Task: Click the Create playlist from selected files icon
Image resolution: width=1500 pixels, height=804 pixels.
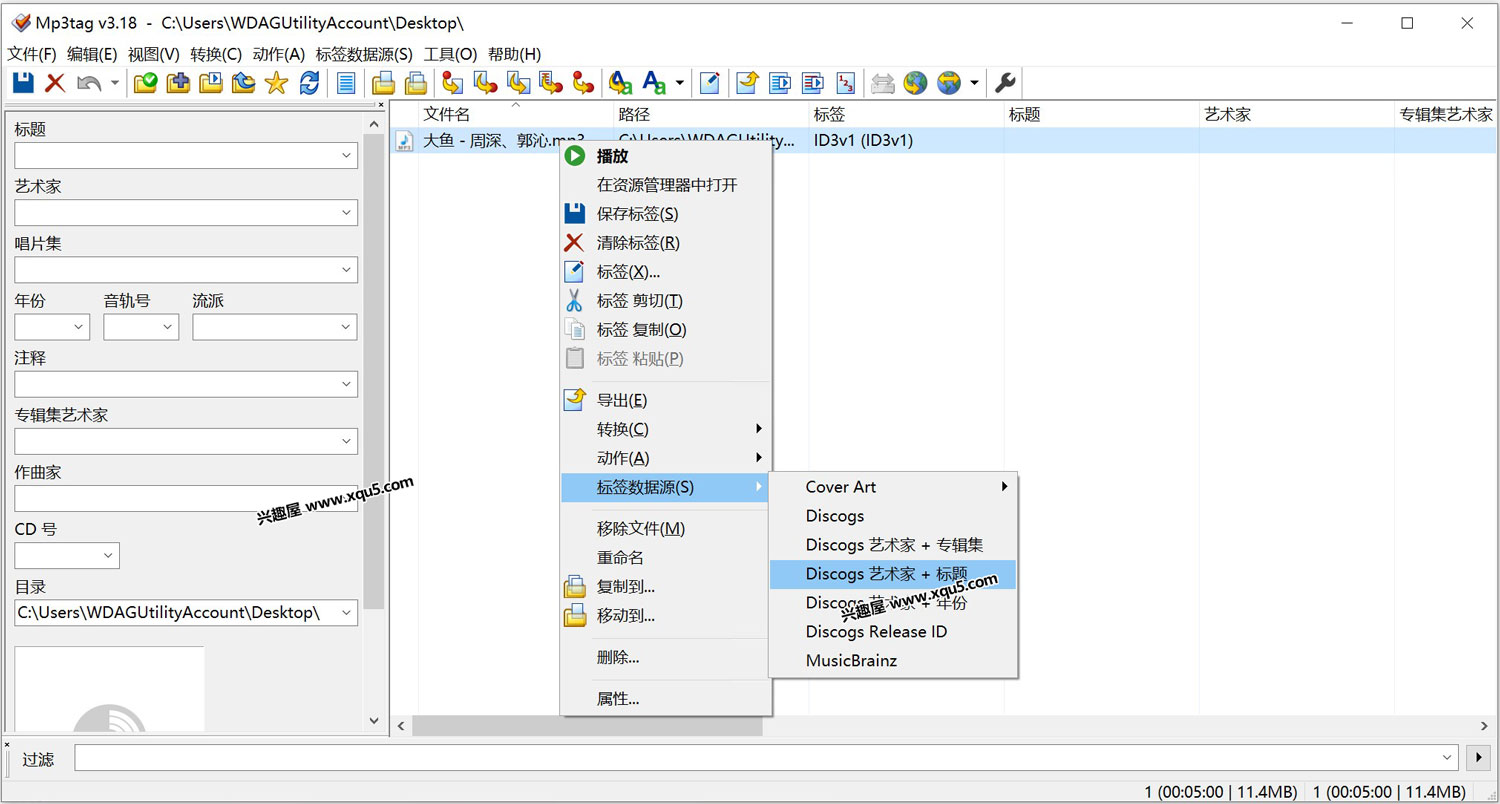Action: click(813, 83)
